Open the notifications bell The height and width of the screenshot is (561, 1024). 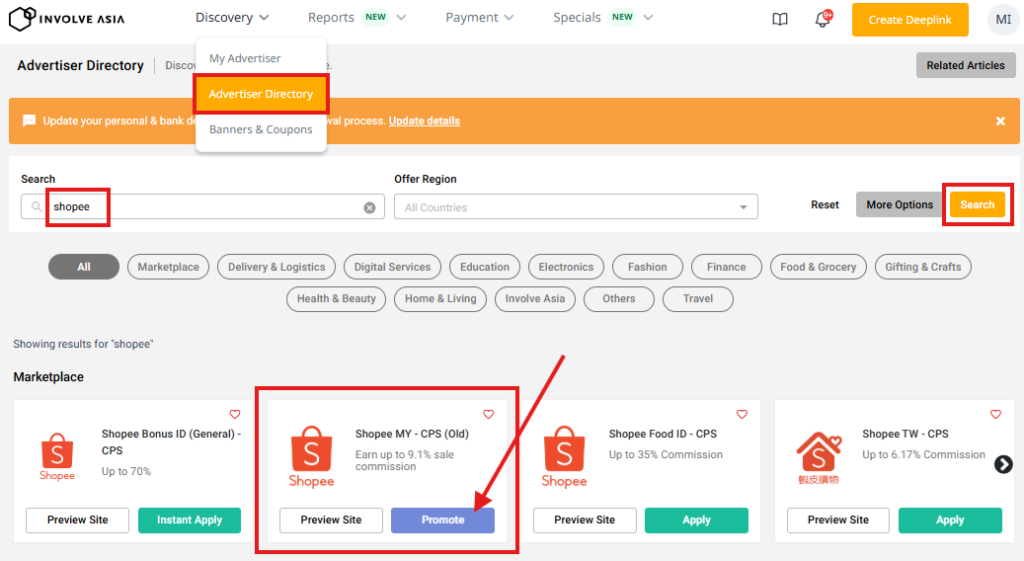(823, 19)
